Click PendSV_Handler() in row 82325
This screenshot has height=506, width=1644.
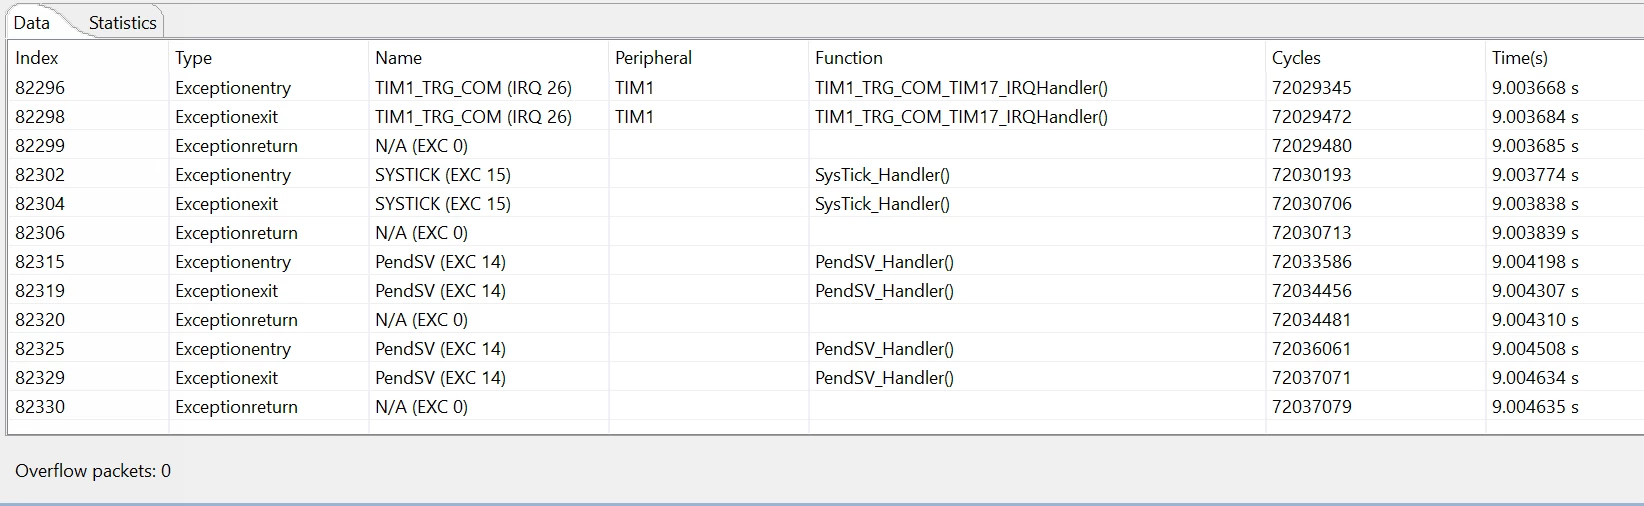point(884,349)
